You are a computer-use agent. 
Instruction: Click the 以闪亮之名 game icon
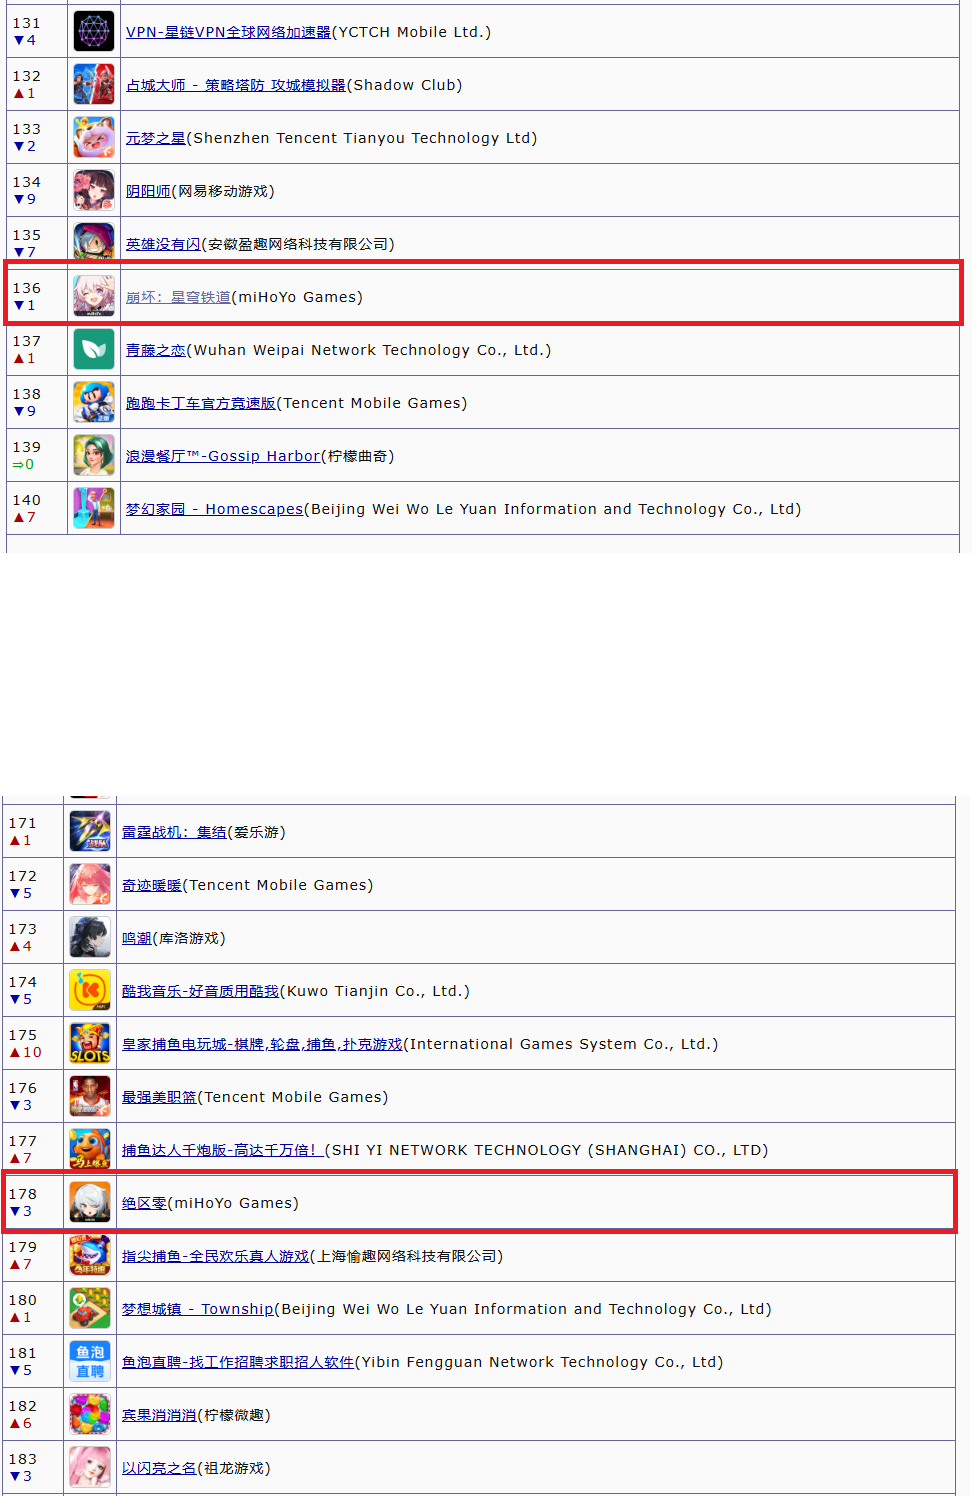pos(90,1468)
